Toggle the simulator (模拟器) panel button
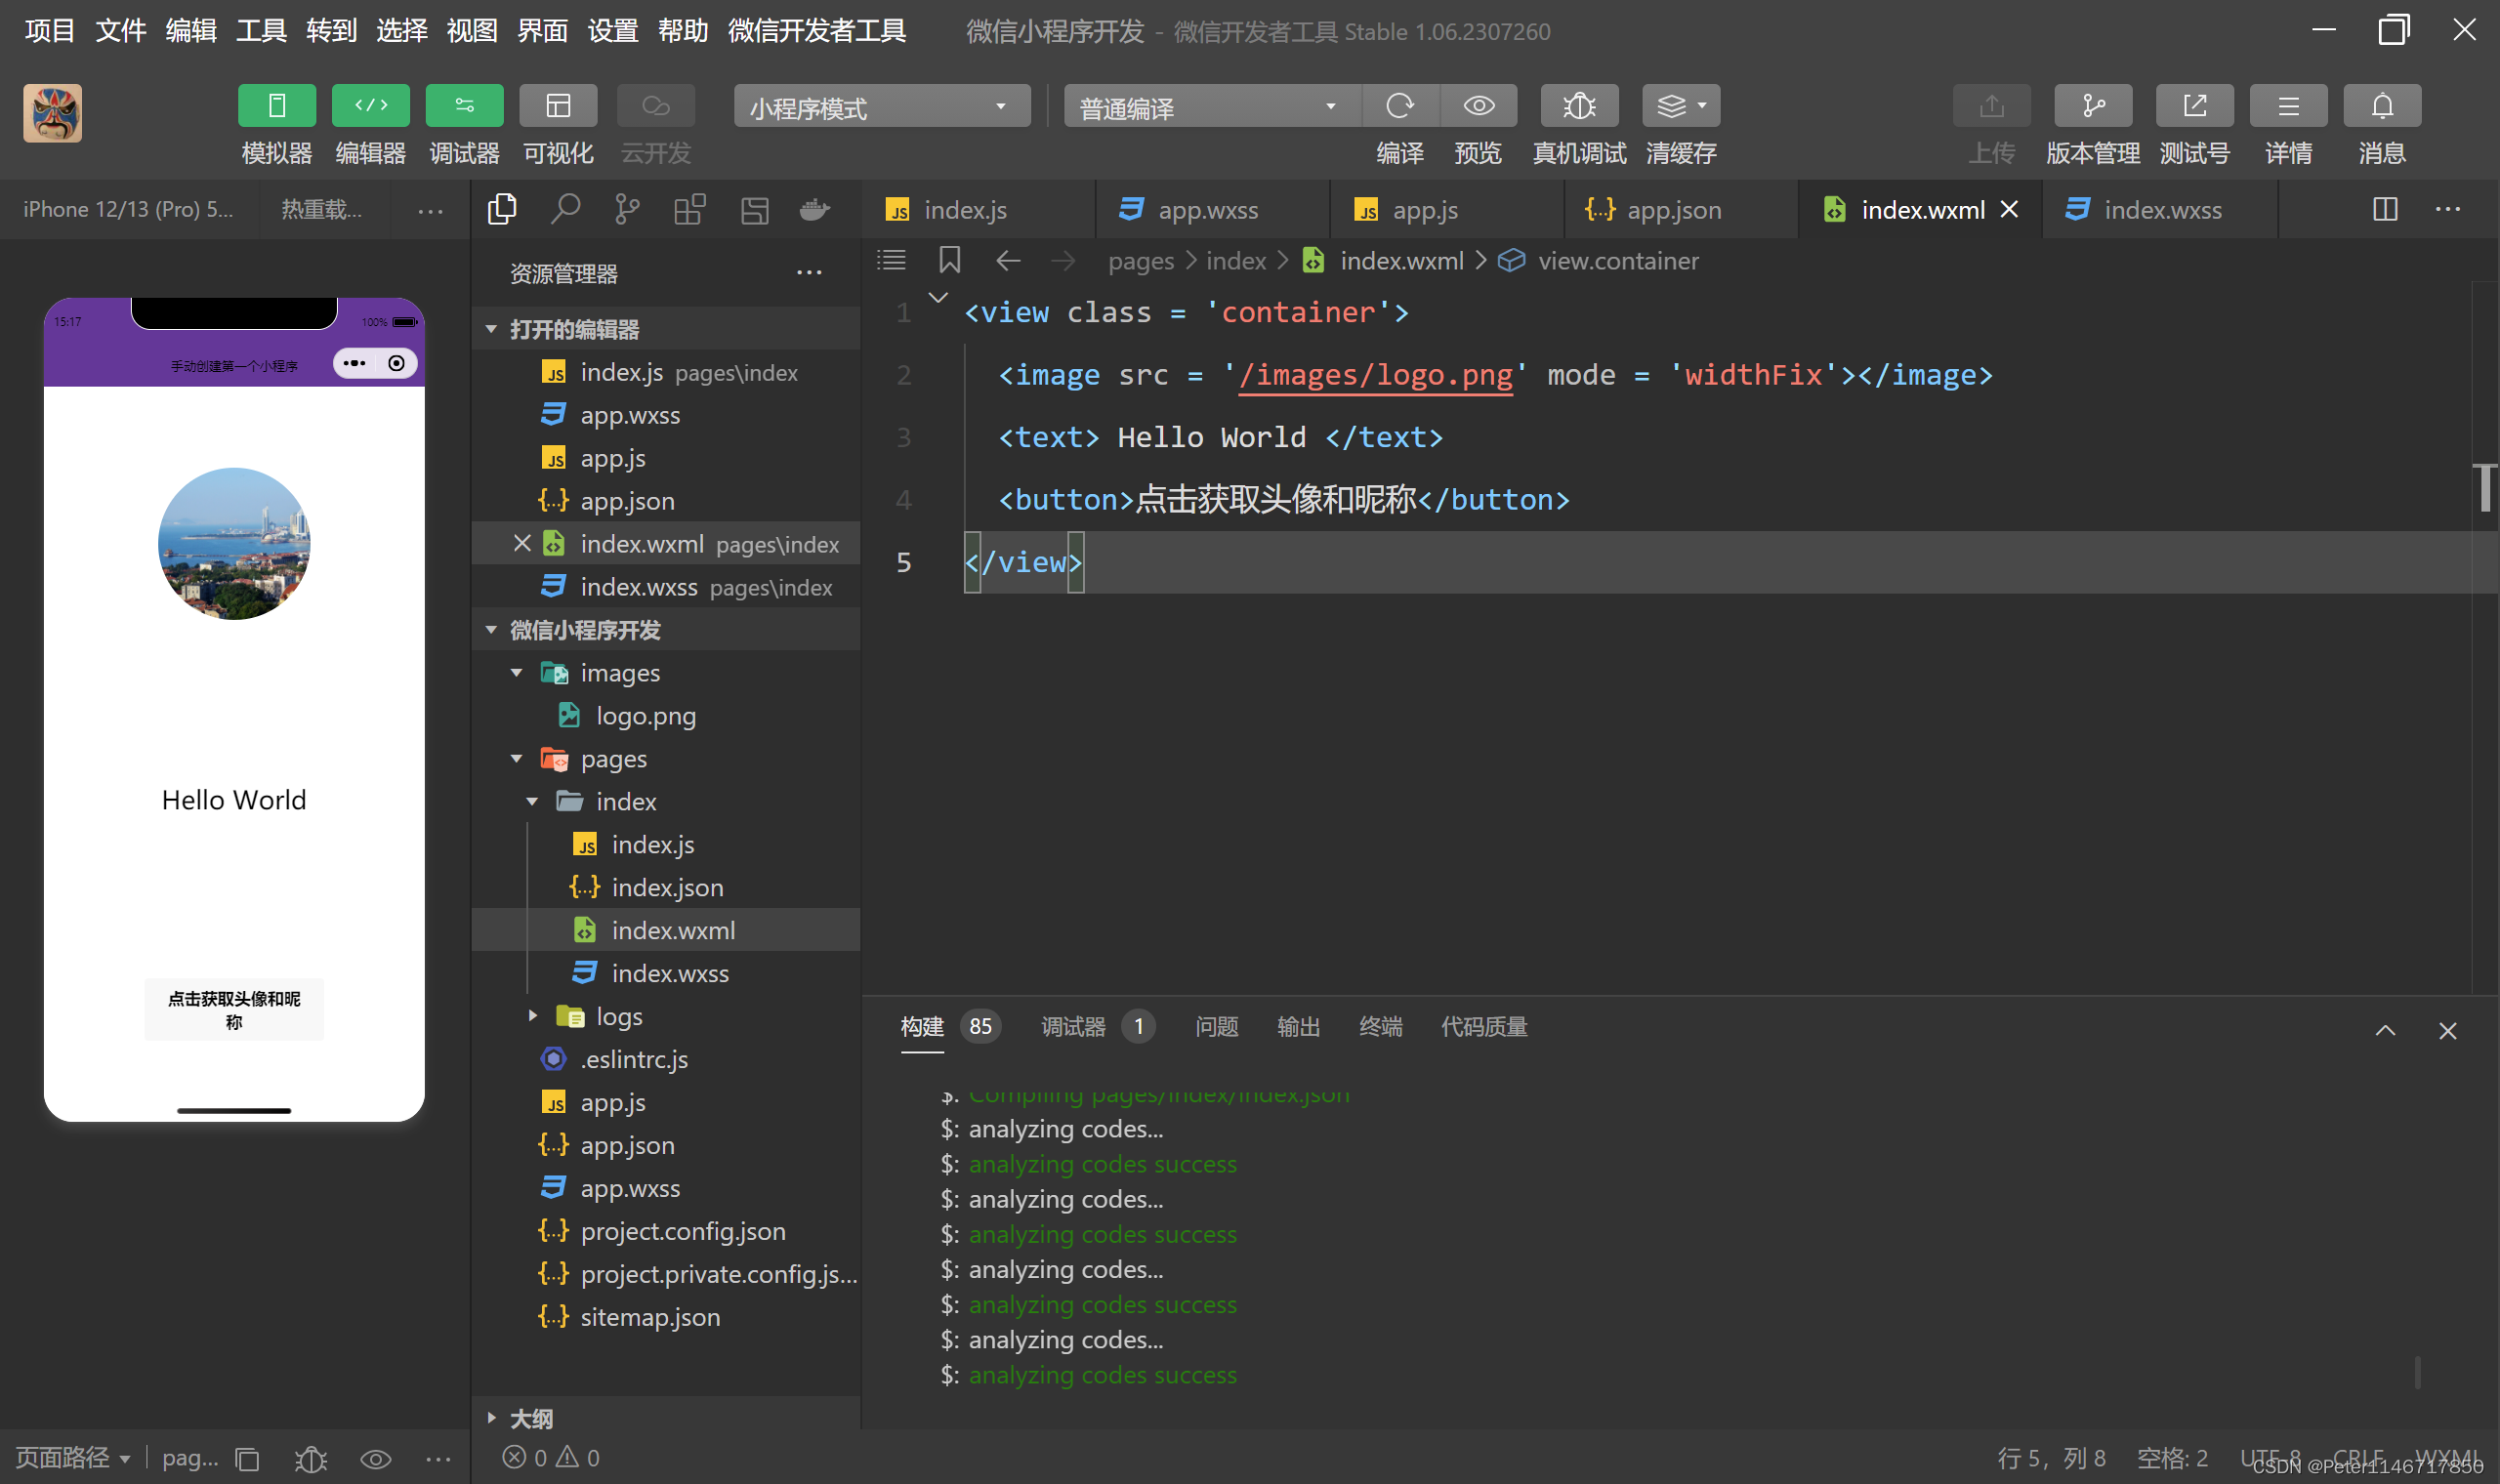Viewport: 2500px width, 1484px height. tap(277, 106)
